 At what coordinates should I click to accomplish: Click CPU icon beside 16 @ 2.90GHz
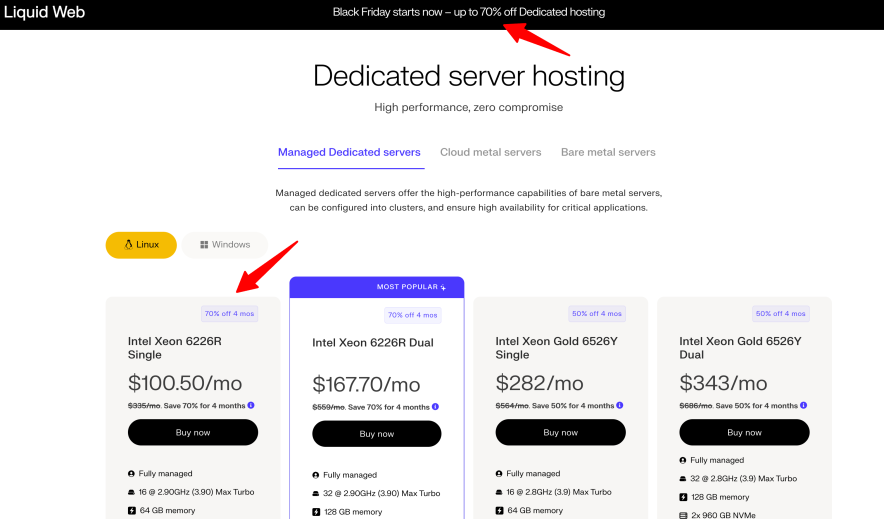tap(131, 492)
